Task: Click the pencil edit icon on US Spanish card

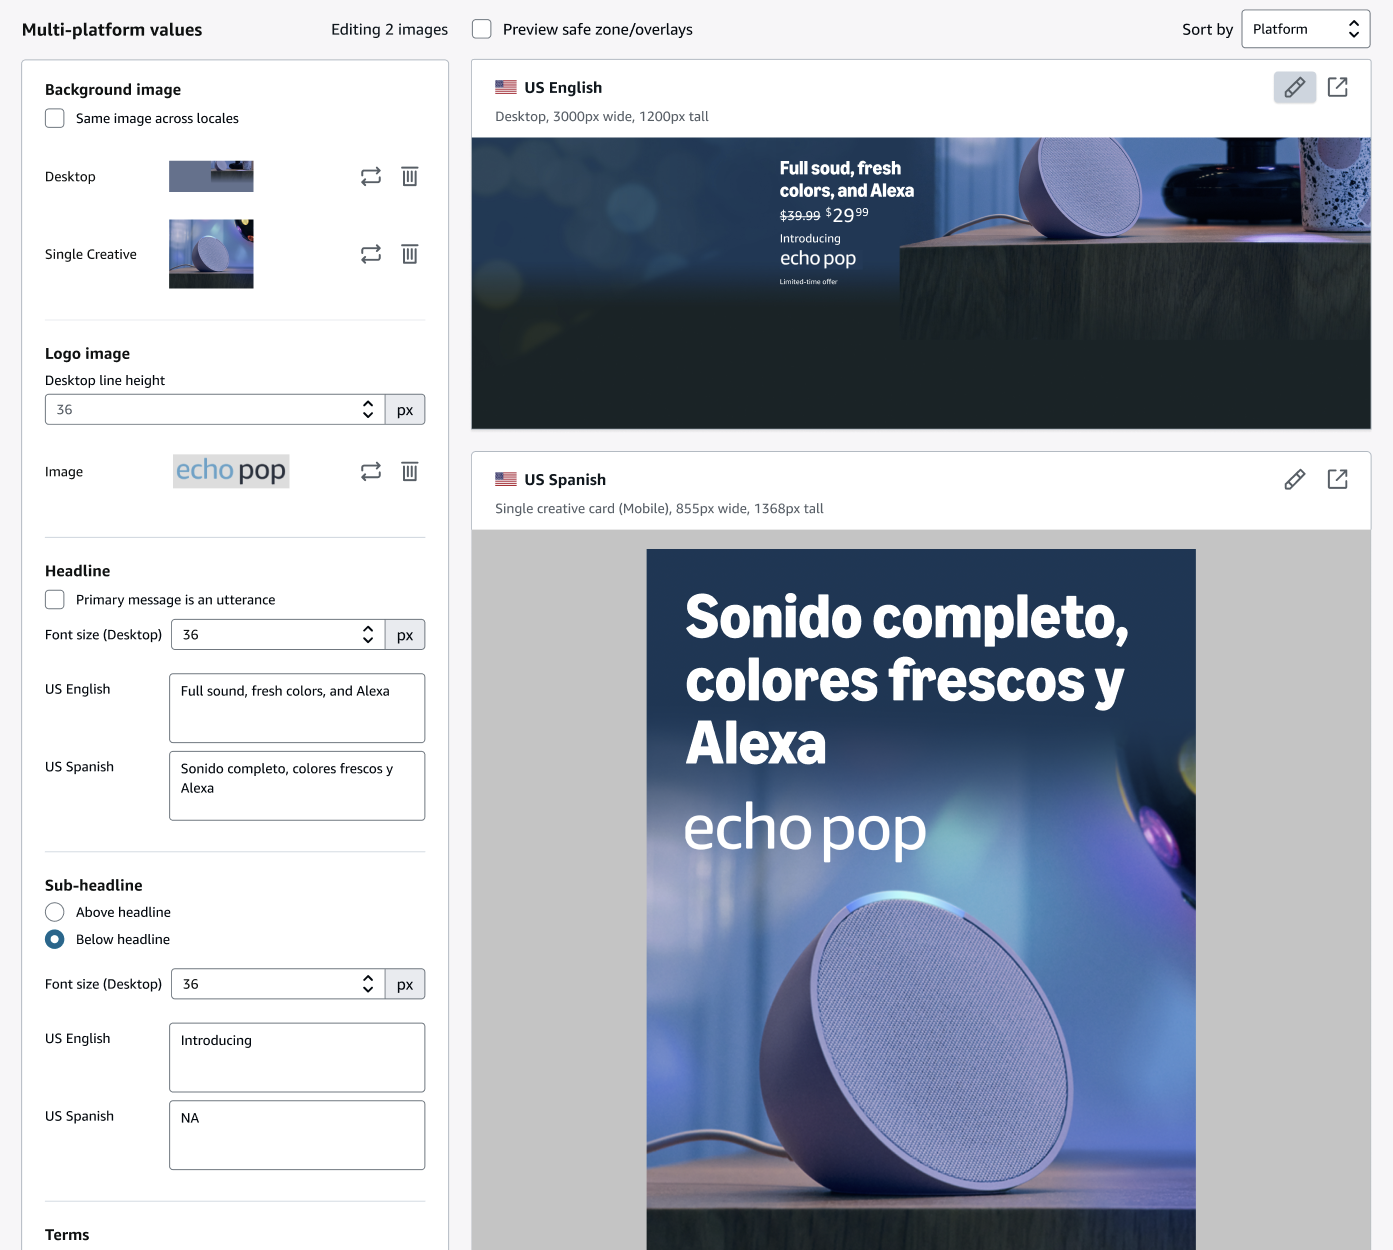Action: [x=1295, y=479]
